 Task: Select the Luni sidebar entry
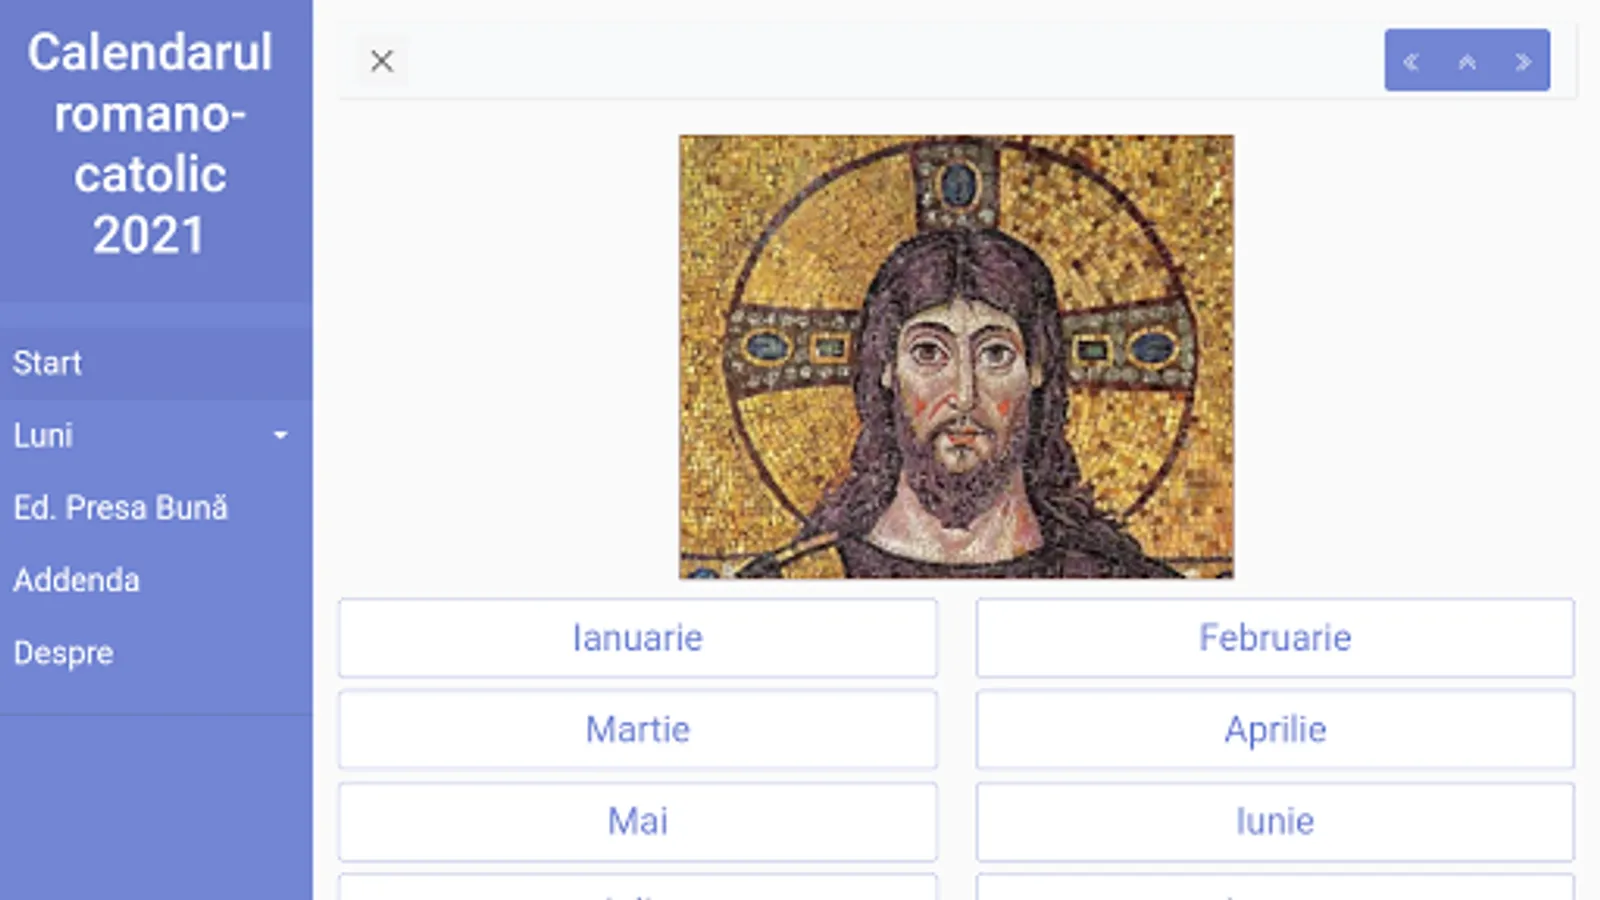(x=43, y=435)
